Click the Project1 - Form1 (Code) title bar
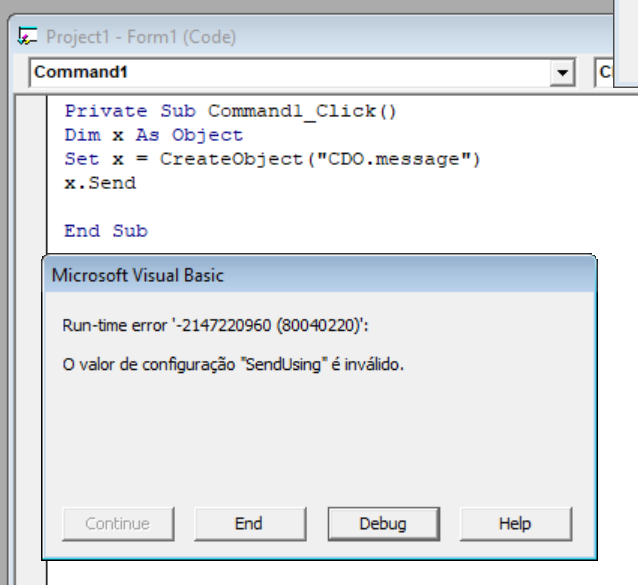638x585 pixels. tap(300, 39)
